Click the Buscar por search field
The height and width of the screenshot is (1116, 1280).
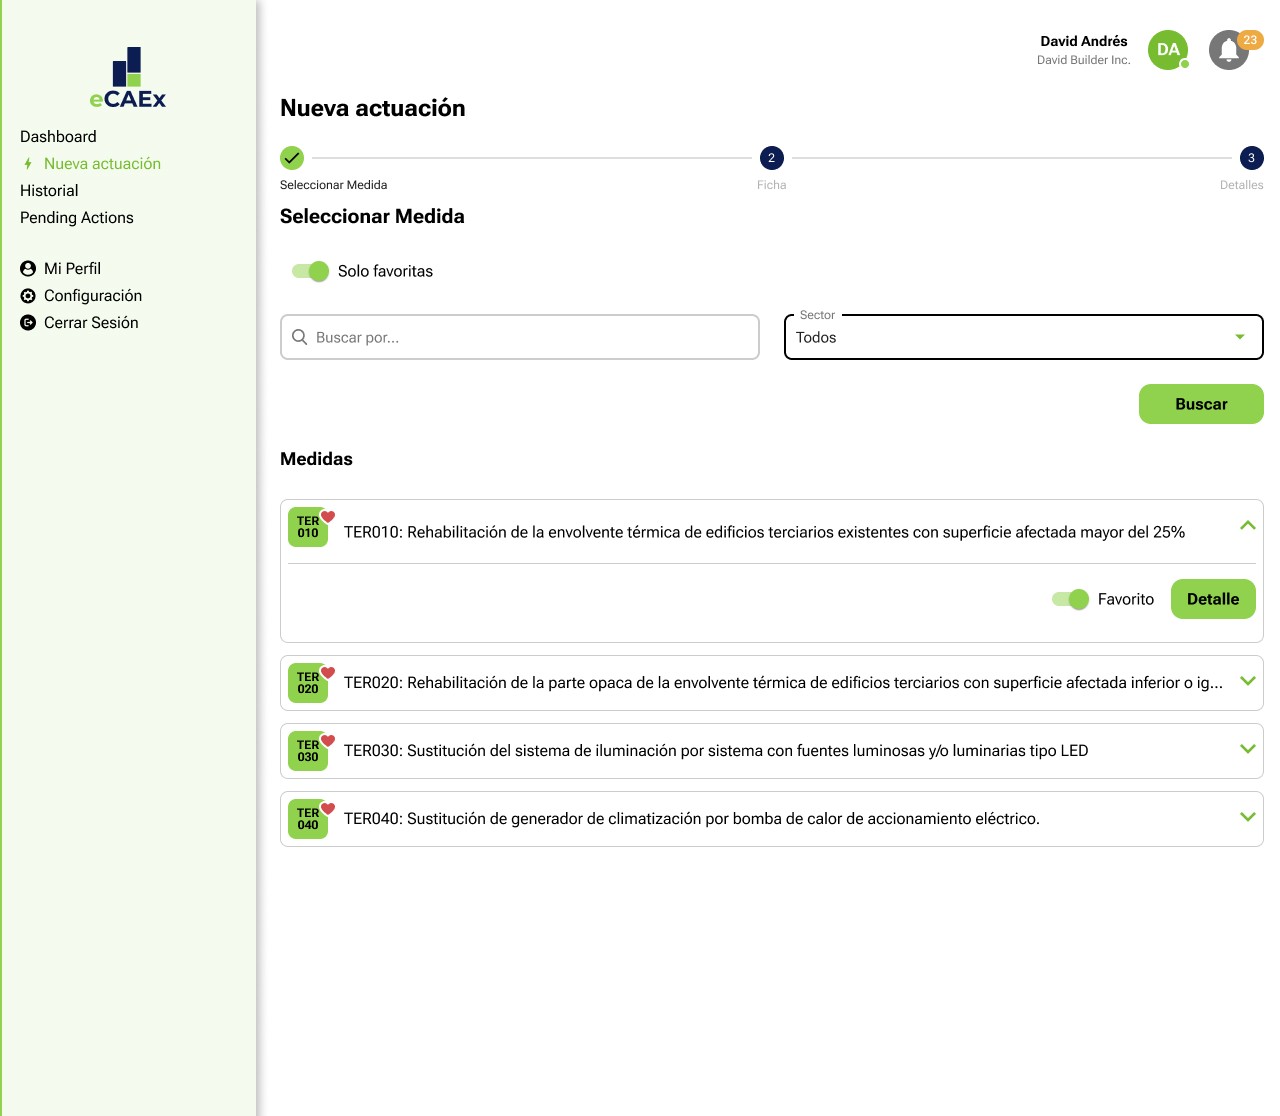point(519,337)
